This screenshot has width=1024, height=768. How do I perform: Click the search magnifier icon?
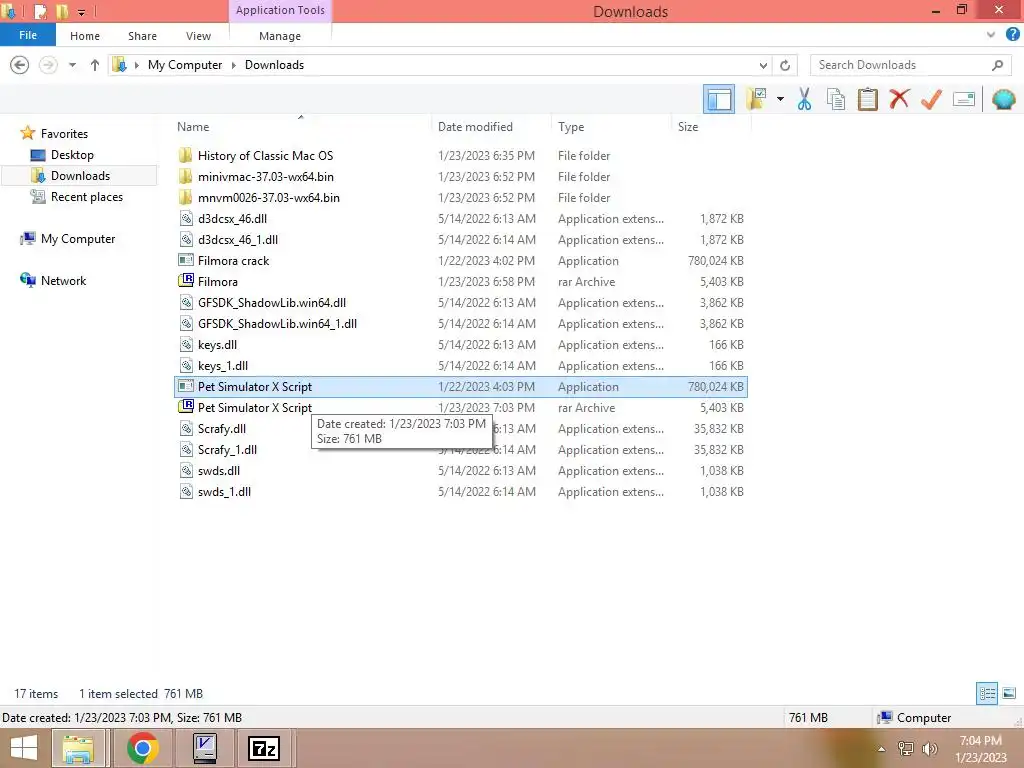coord(997,65)
